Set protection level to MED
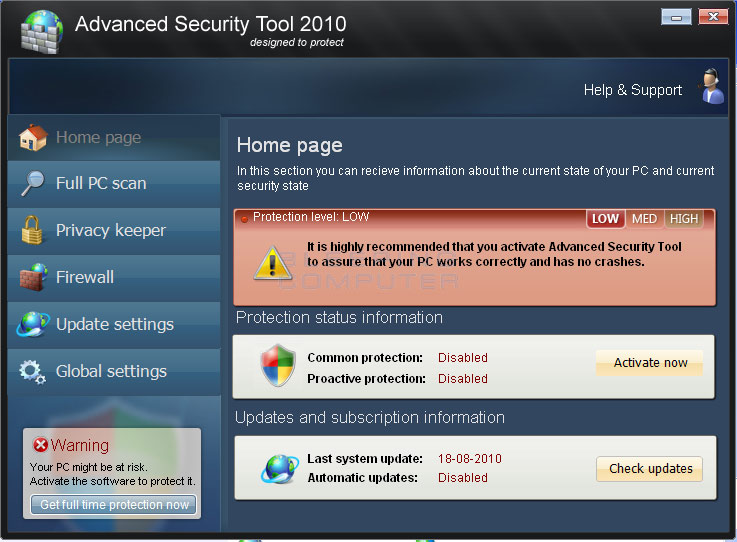Viewport: 737px width, 542px height. tap(644, 219)
